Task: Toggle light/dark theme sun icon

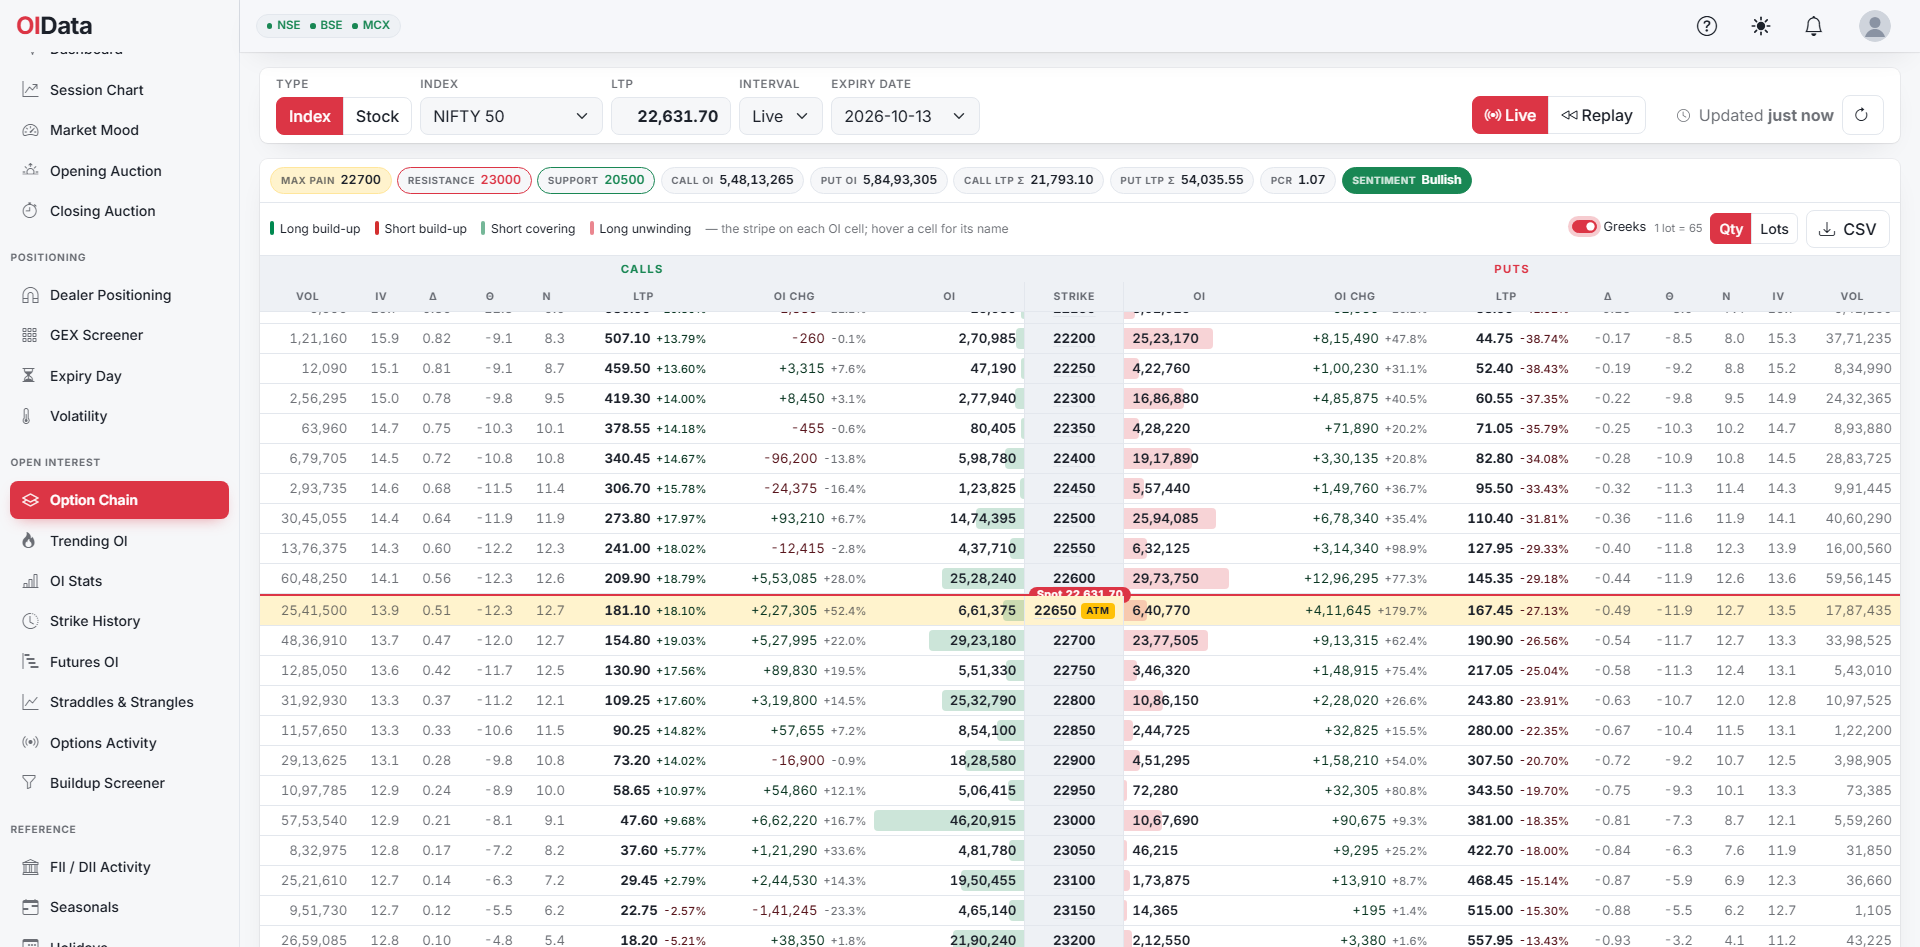Action: [x=1761, y=26]
